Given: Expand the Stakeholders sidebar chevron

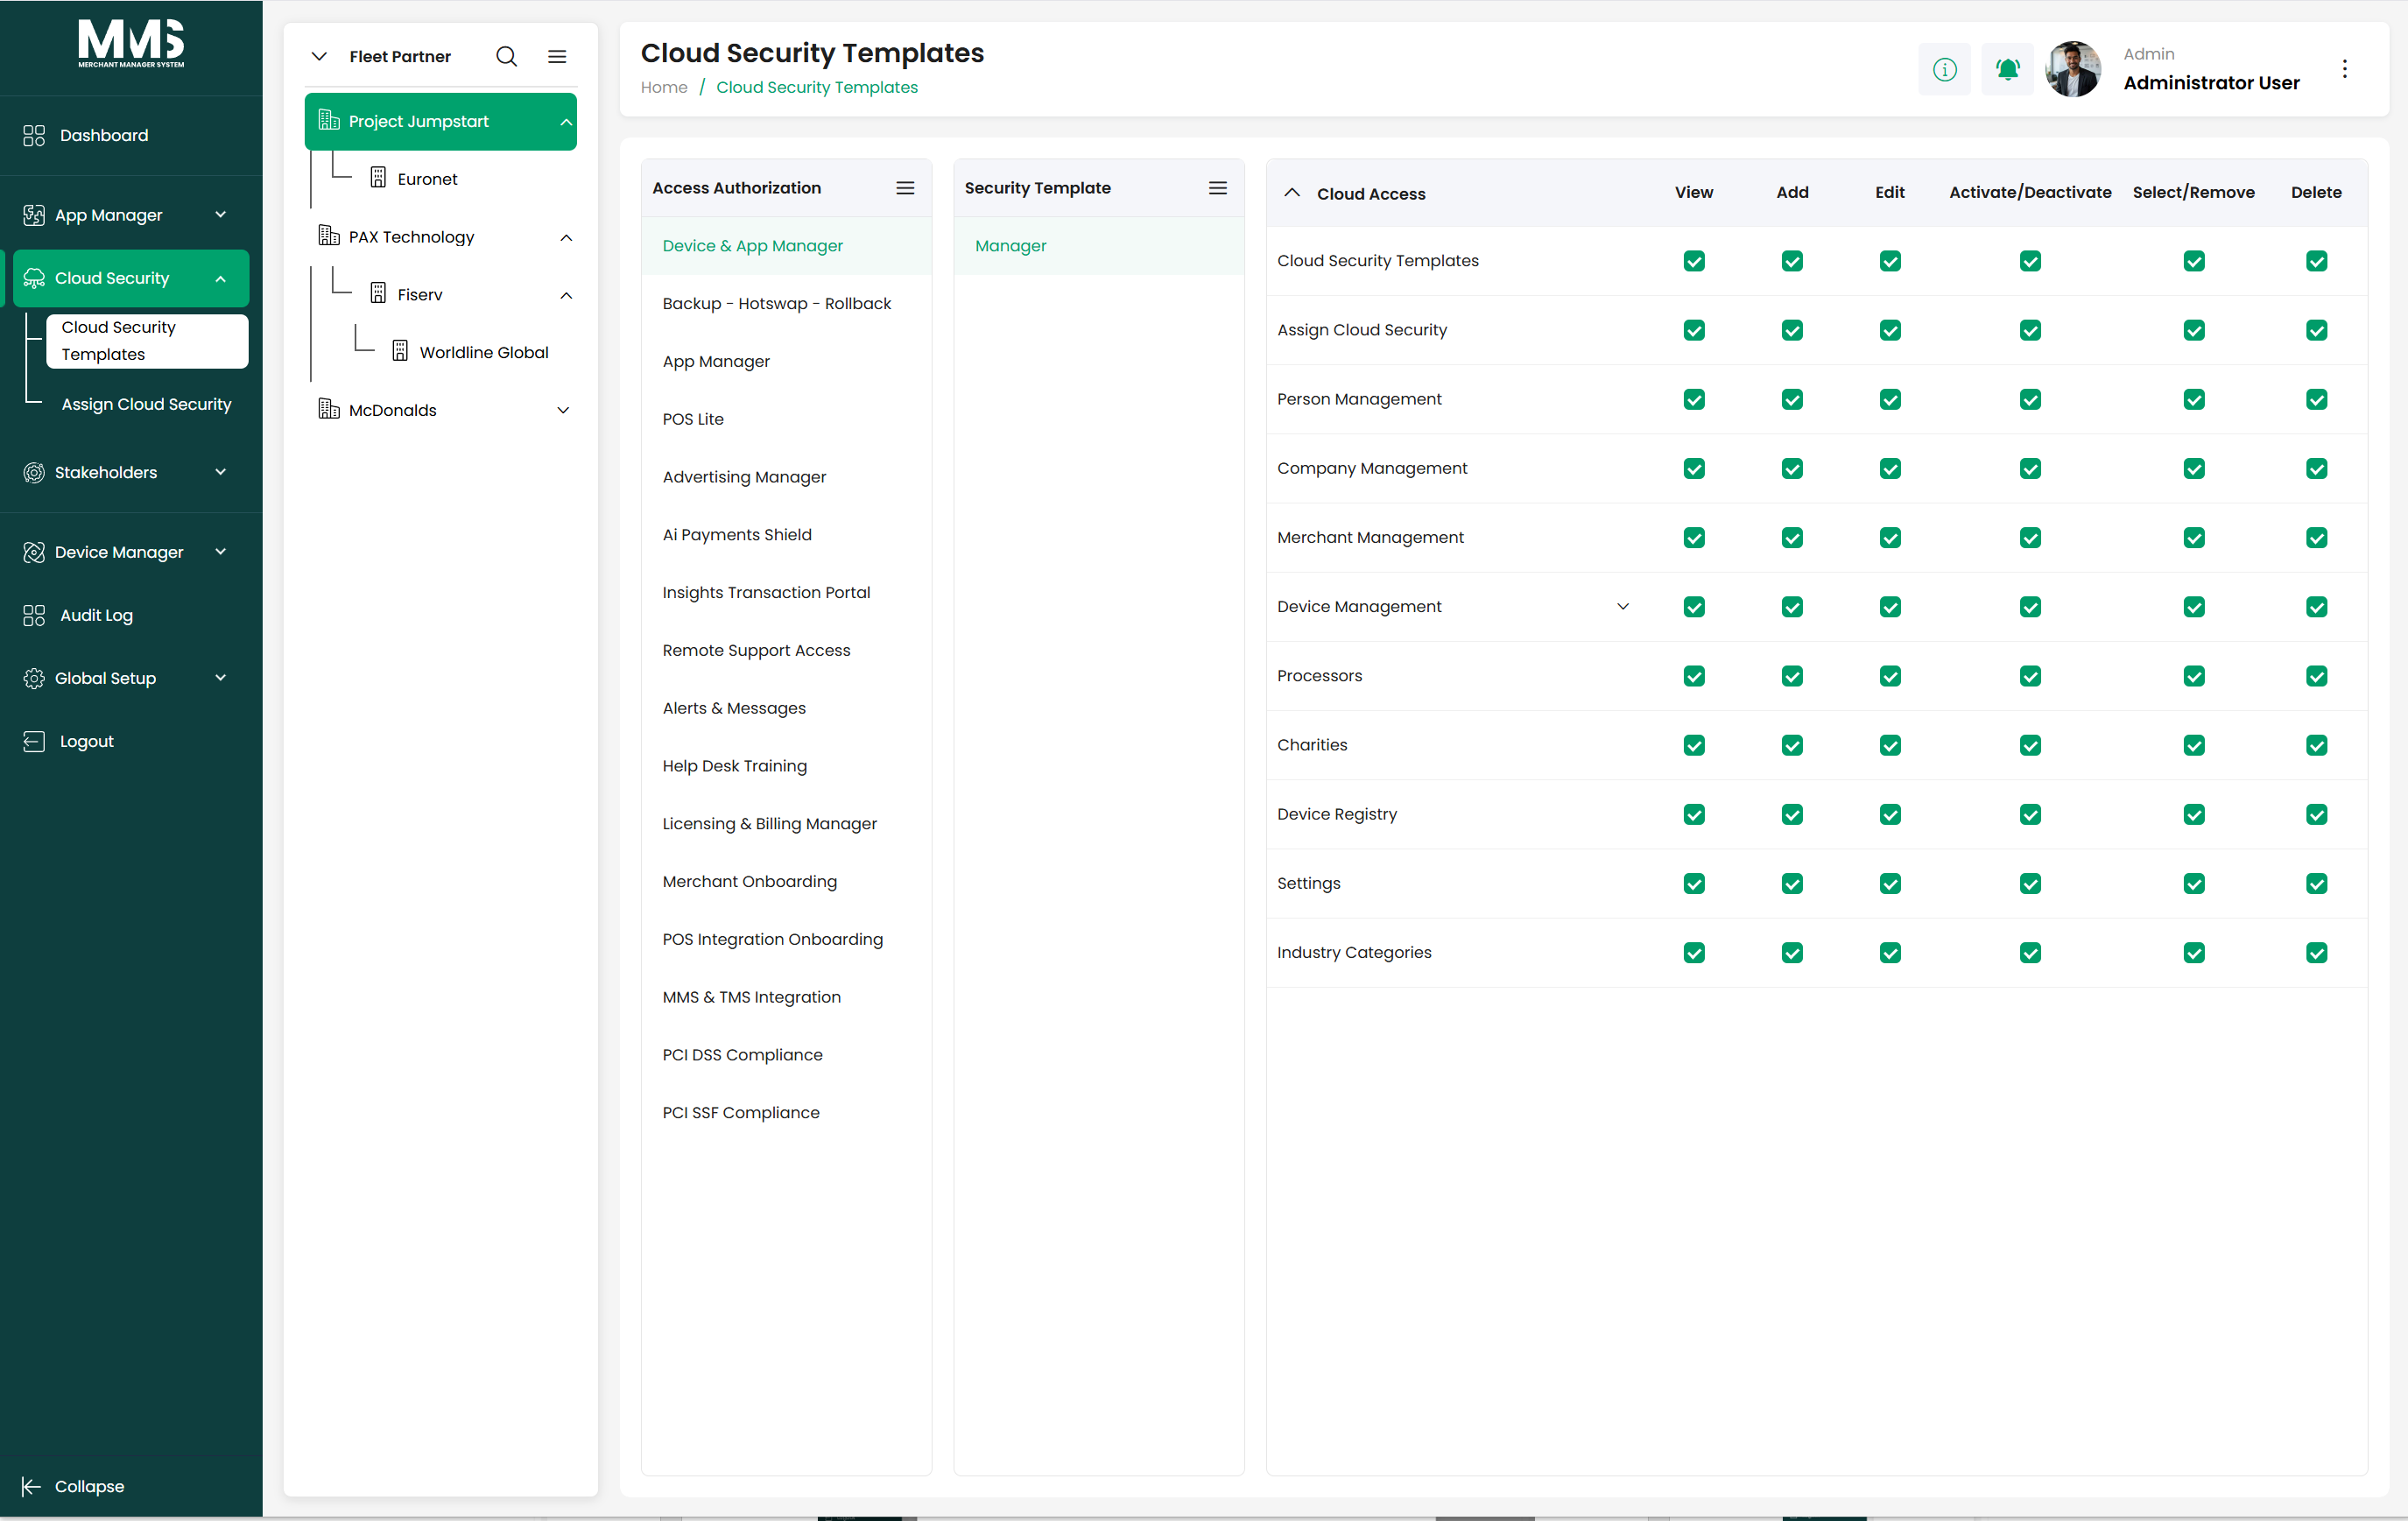Looking at the screenshot, I should point(220,472).
